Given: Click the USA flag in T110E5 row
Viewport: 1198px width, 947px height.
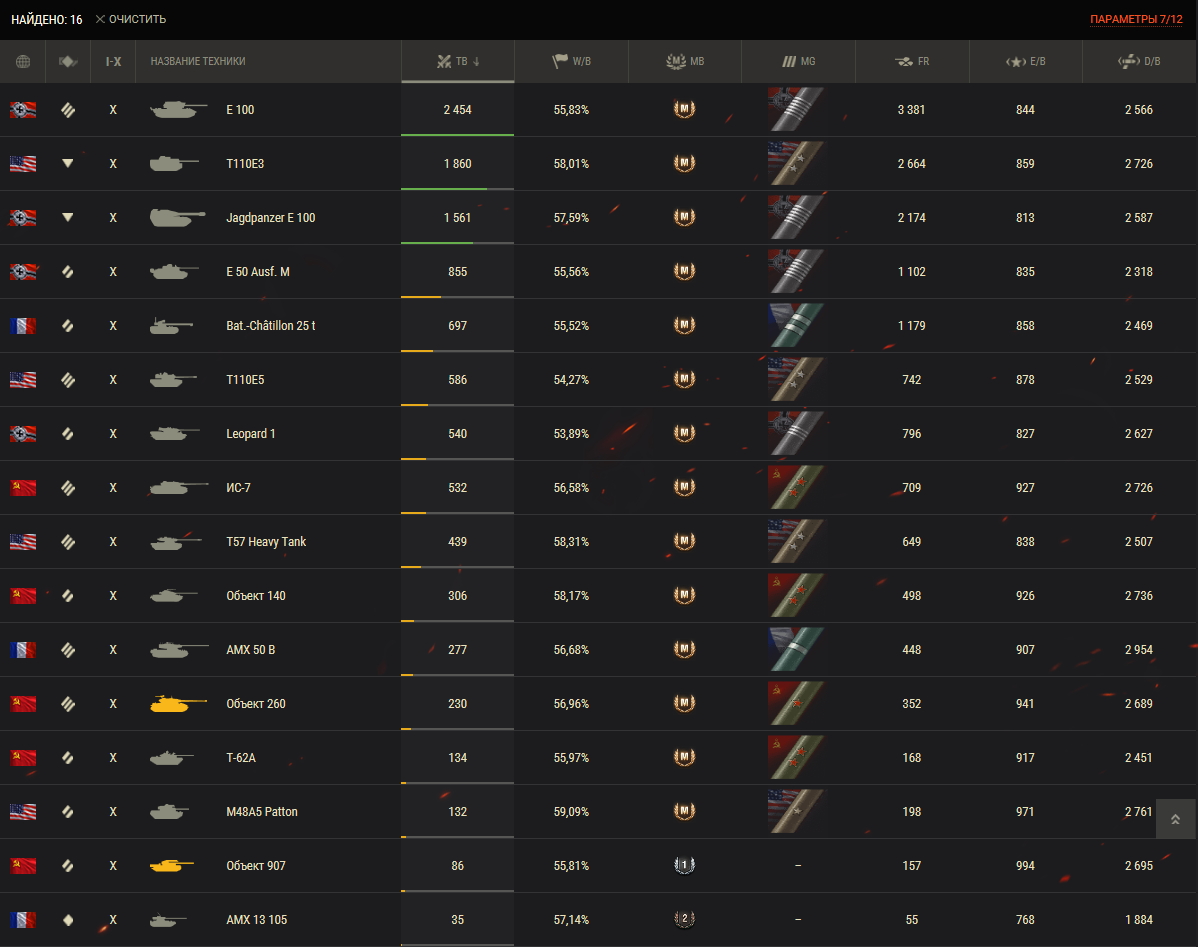Looking at the screenshot, I should [23, 380].
